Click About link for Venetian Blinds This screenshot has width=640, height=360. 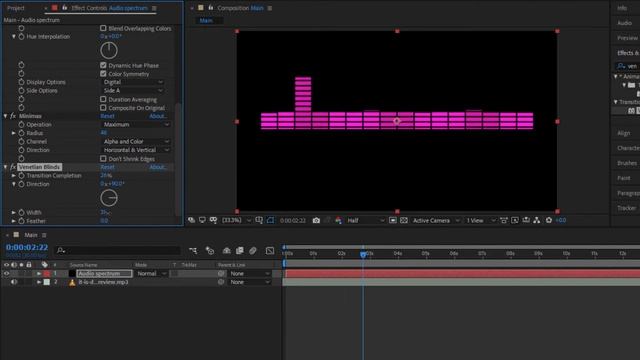click(158, 167)
